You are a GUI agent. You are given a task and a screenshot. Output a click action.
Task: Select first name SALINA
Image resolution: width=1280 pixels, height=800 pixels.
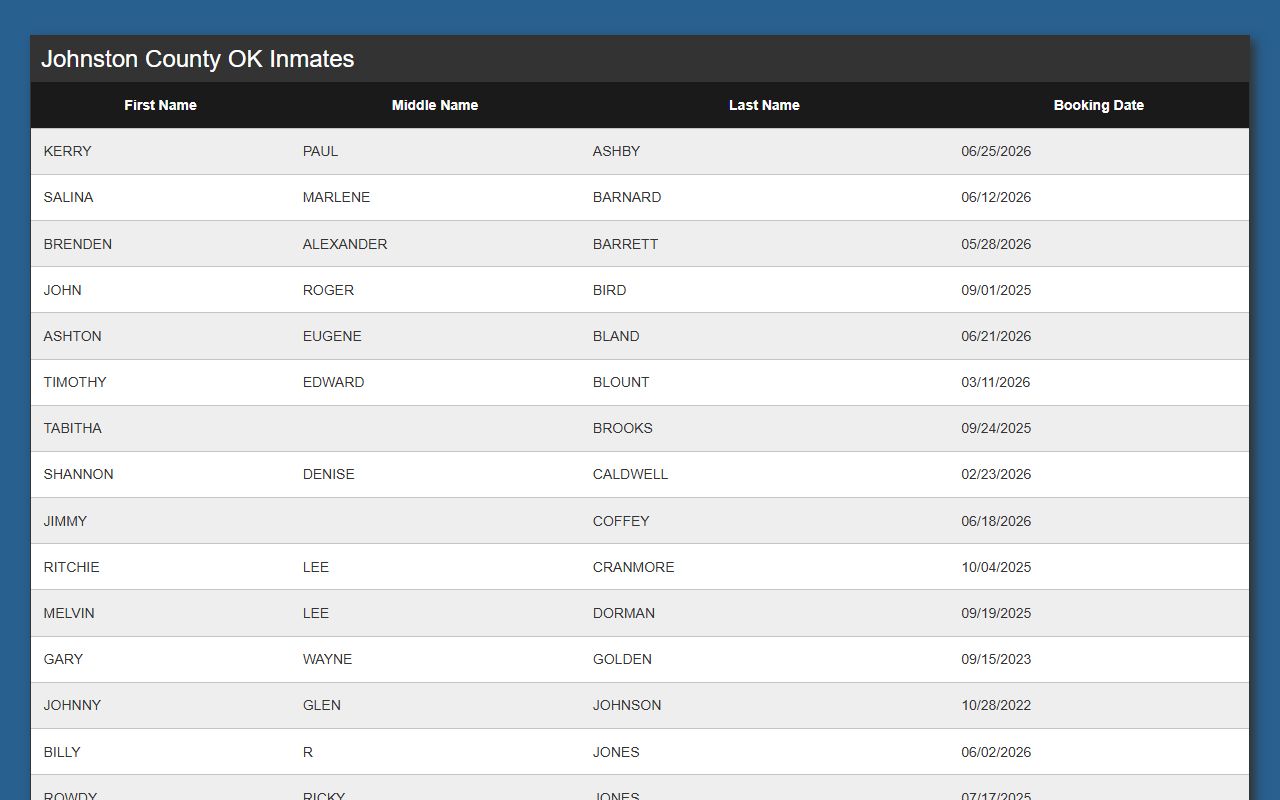[68, 197]
